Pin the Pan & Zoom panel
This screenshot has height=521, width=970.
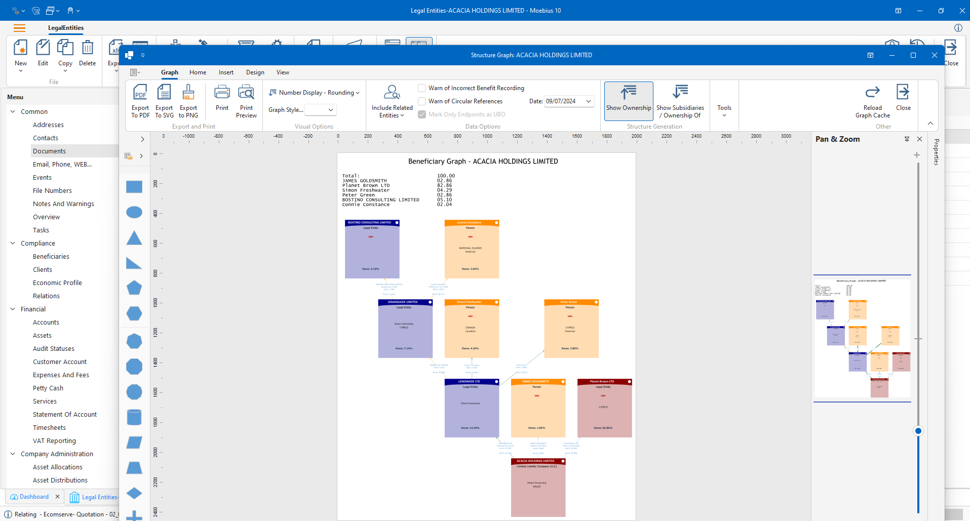coord(907,139)
